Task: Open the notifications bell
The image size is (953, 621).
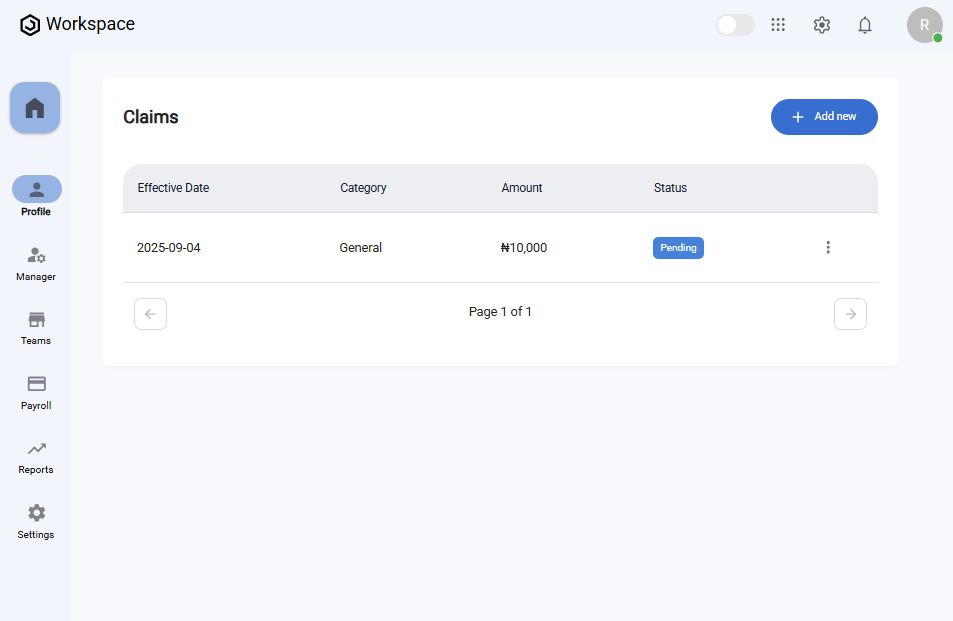Action: pos(865,25)
